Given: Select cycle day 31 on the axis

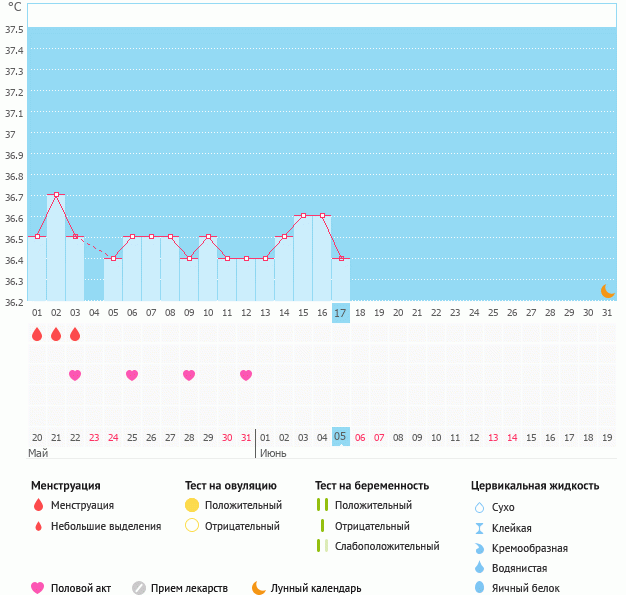Looking at the screenshot, I should 607,313.
